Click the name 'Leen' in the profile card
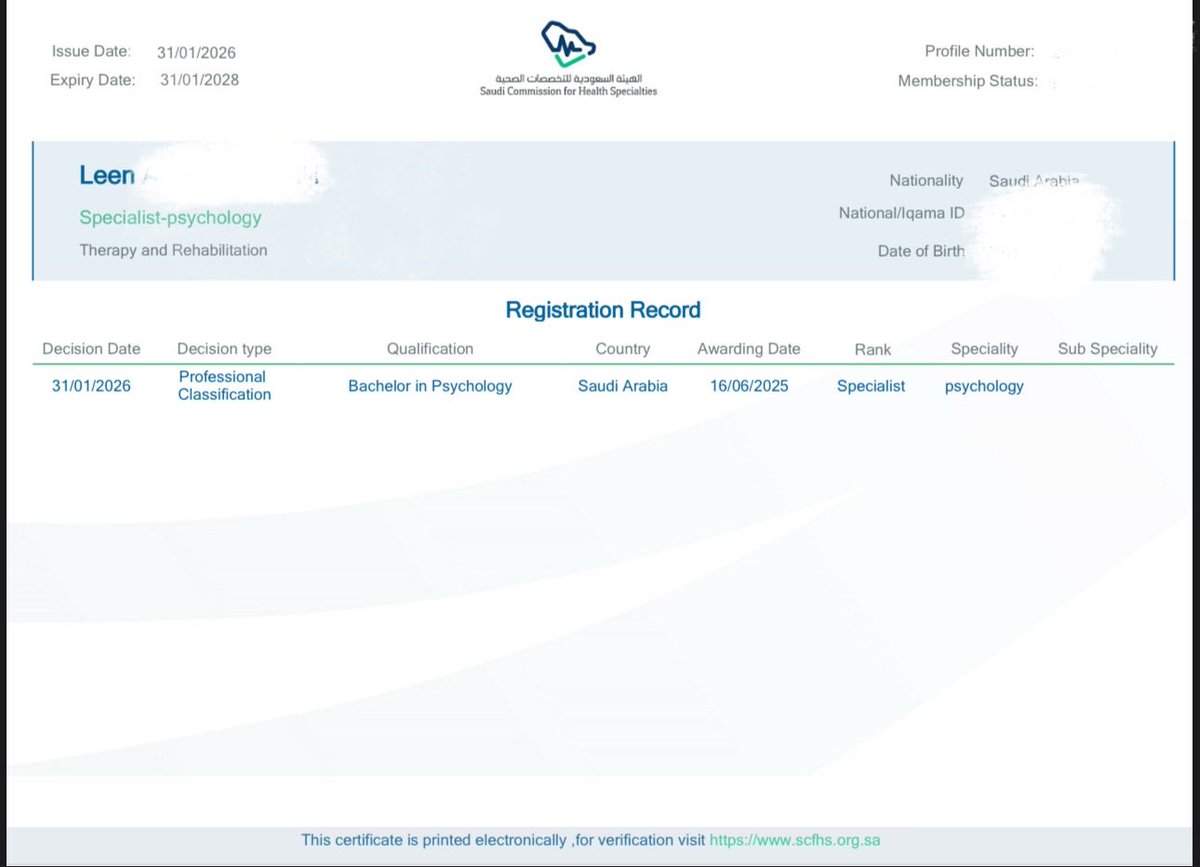Screen dimensions: 1200x867 point(107,175)
